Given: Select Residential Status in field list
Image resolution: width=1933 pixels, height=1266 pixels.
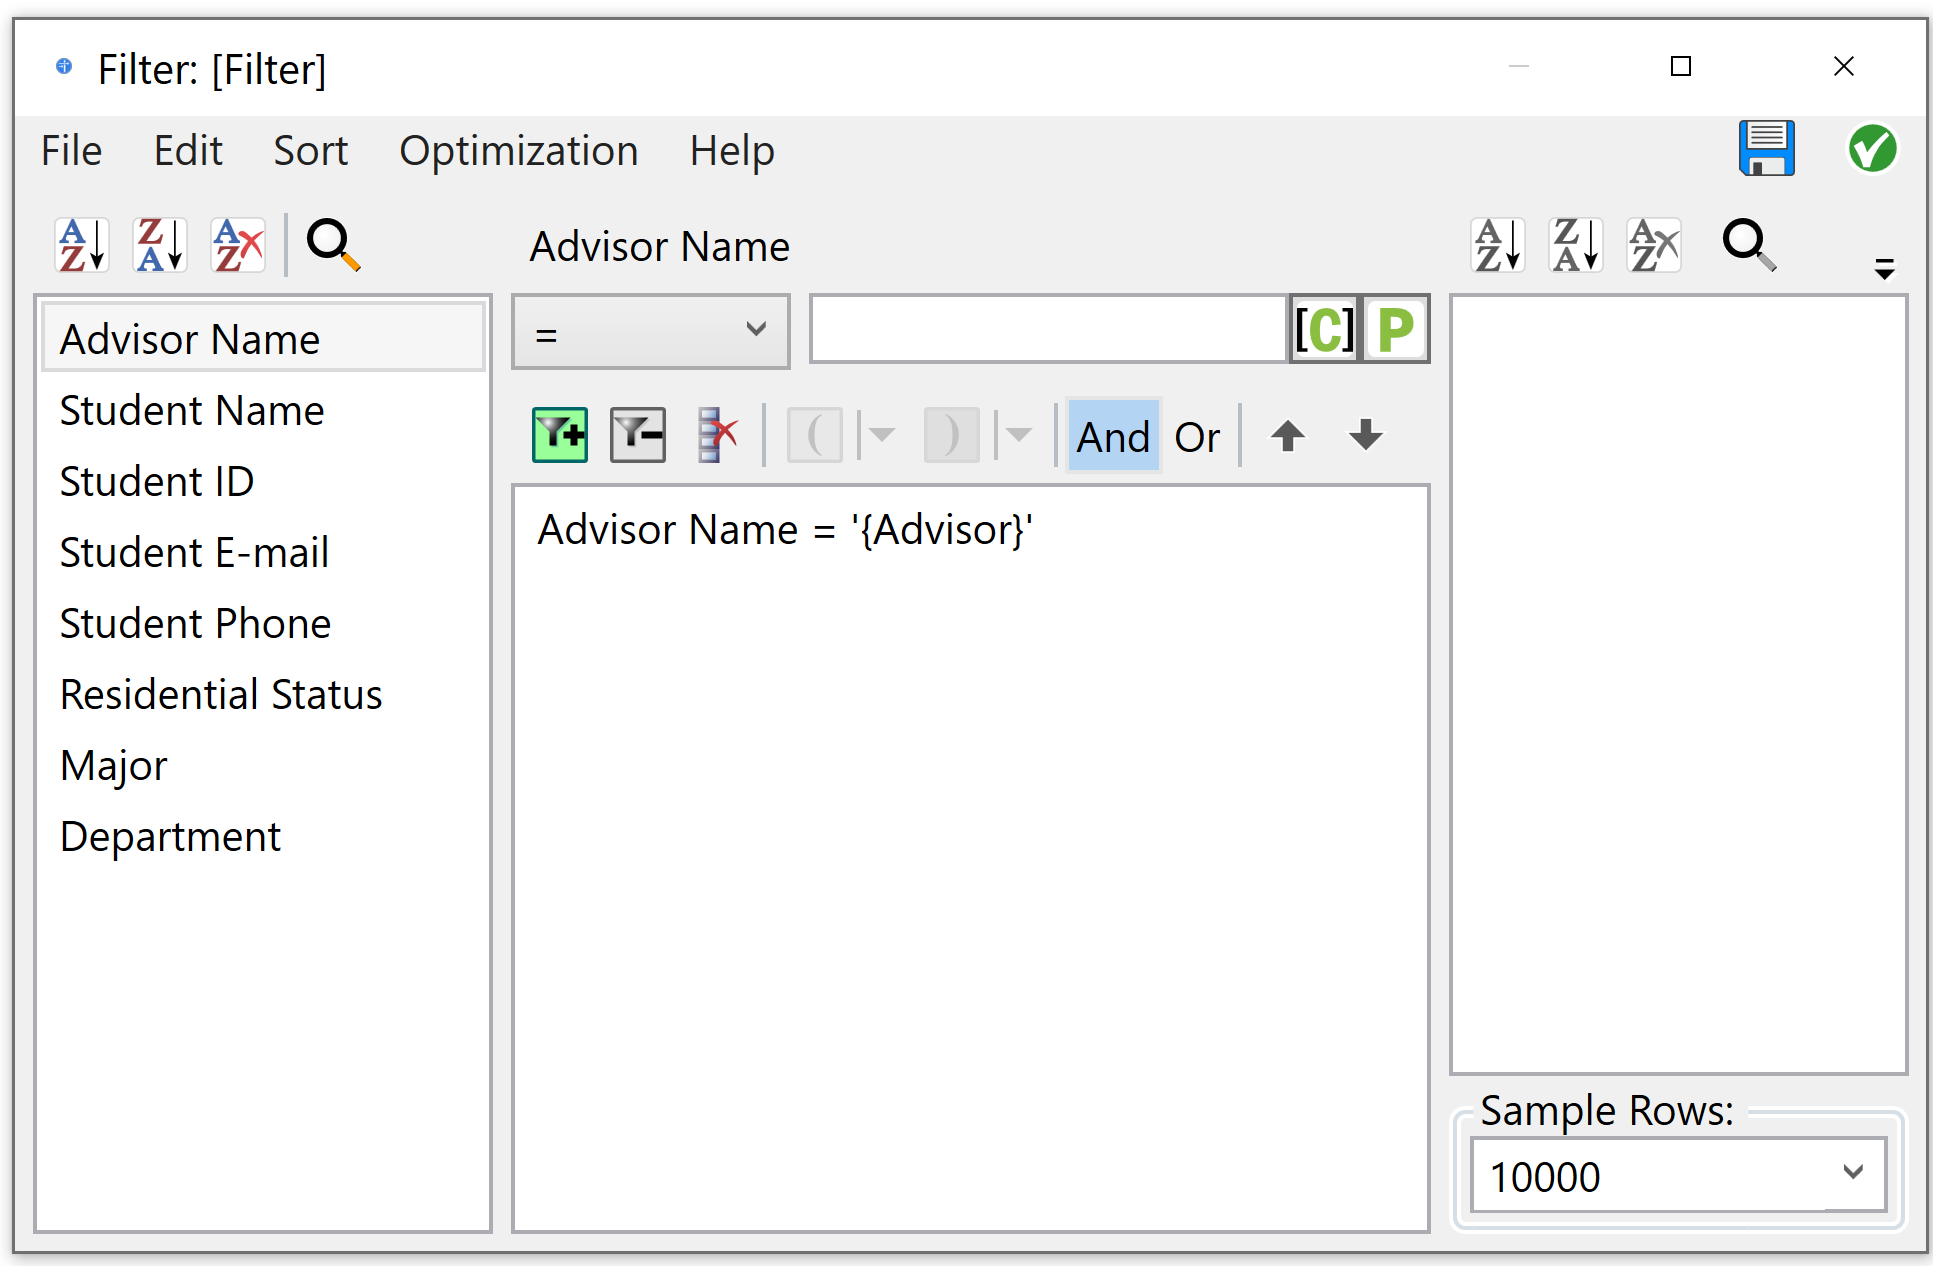Looking at the screenshot, I should point(221,694).
